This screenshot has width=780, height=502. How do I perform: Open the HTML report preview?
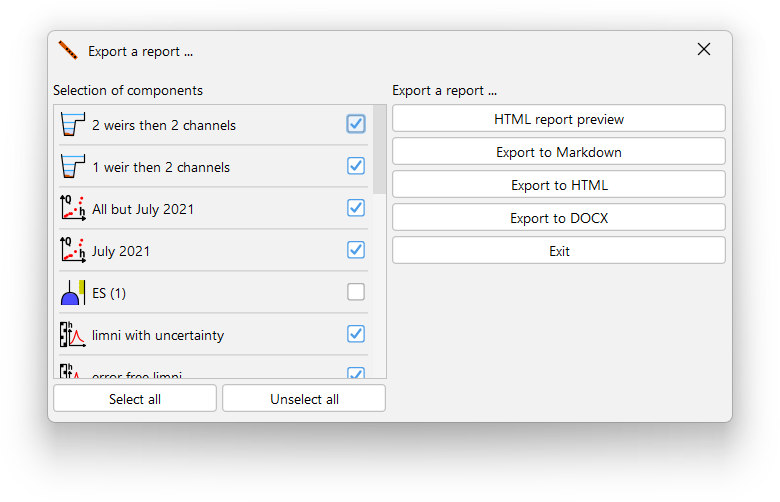click(x=558, y=119)
